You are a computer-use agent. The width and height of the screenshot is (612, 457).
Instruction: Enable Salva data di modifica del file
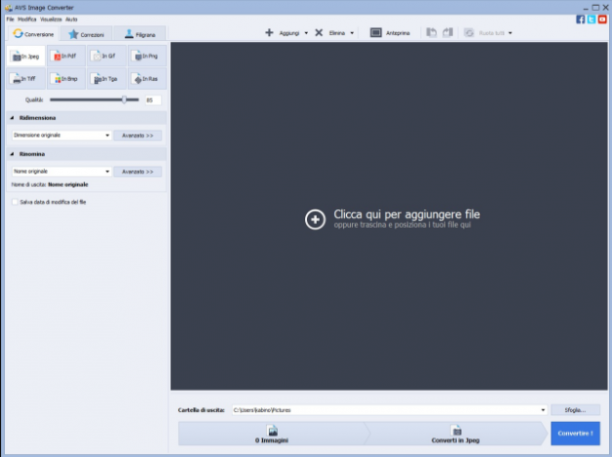(15, 202)
